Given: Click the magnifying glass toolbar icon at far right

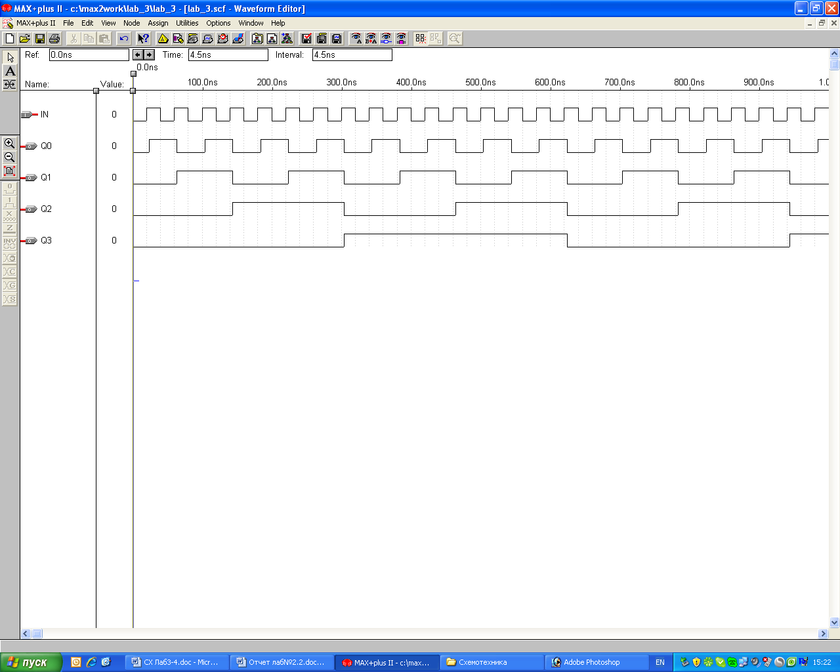Looking at the screenshot, I should pos(454,39).
